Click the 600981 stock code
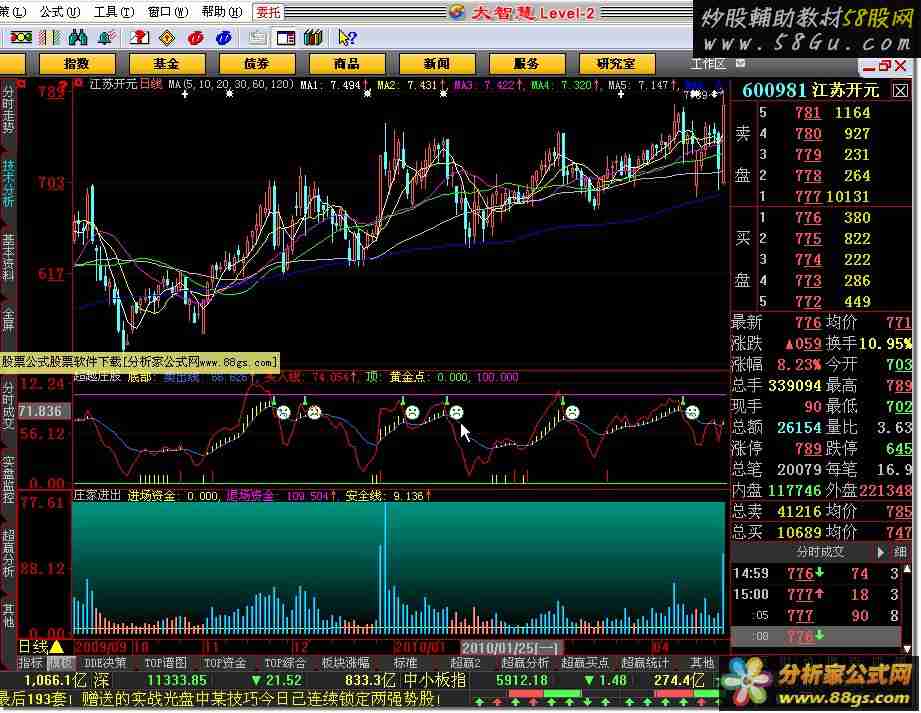Viewport: 921px width, 713px height. pyautogui.click(x=774, y=90)
